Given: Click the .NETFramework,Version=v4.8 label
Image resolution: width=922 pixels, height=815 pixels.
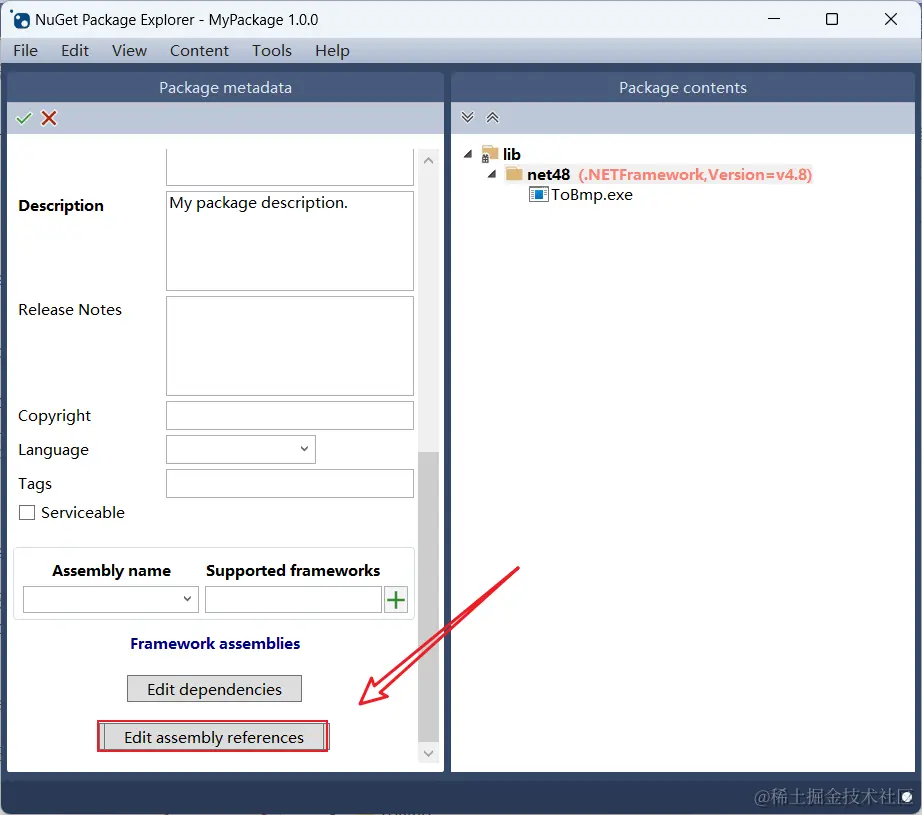Looking at the screenshot, I should (695, 175).
